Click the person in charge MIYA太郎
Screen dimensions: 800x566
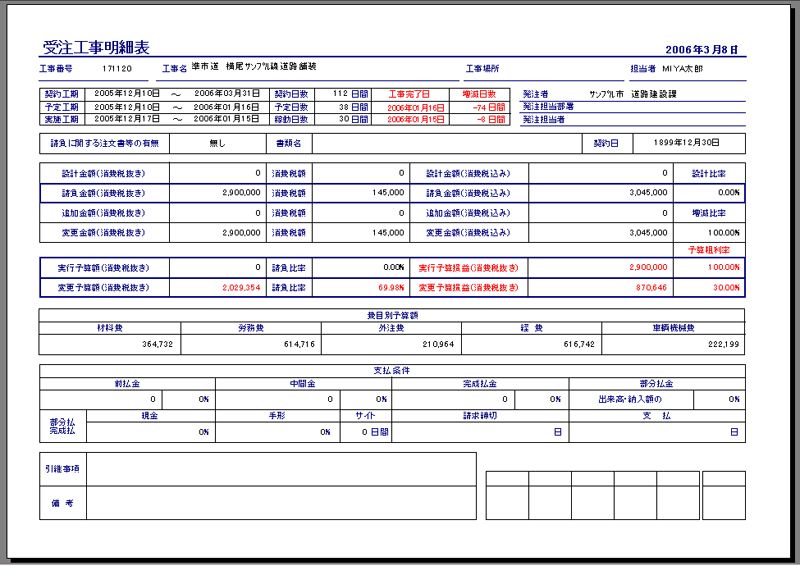pos(682,68)
